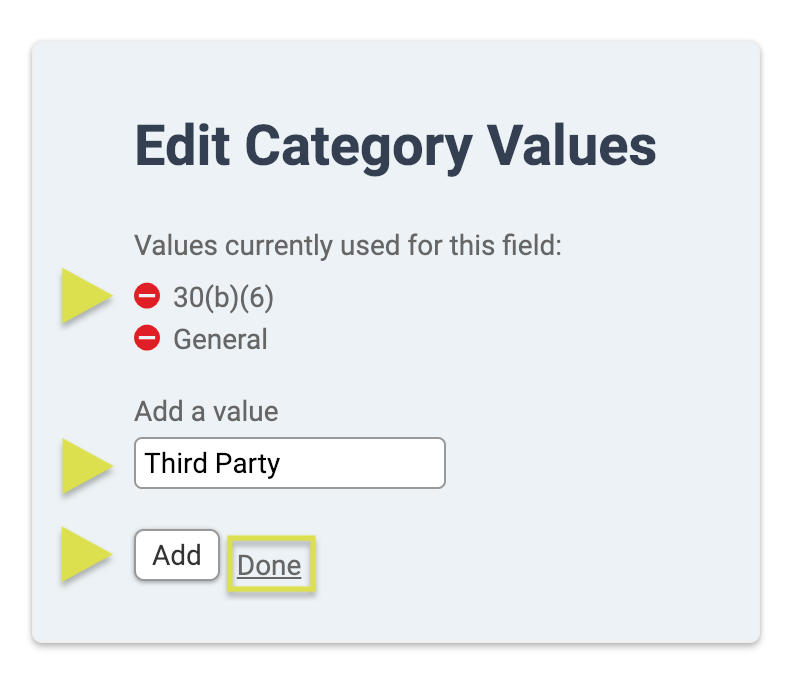Image resolution: width=793 pixels, height=687 pixels.
Task: Click the Add a value field label
Action: click(x=206, y=411)
